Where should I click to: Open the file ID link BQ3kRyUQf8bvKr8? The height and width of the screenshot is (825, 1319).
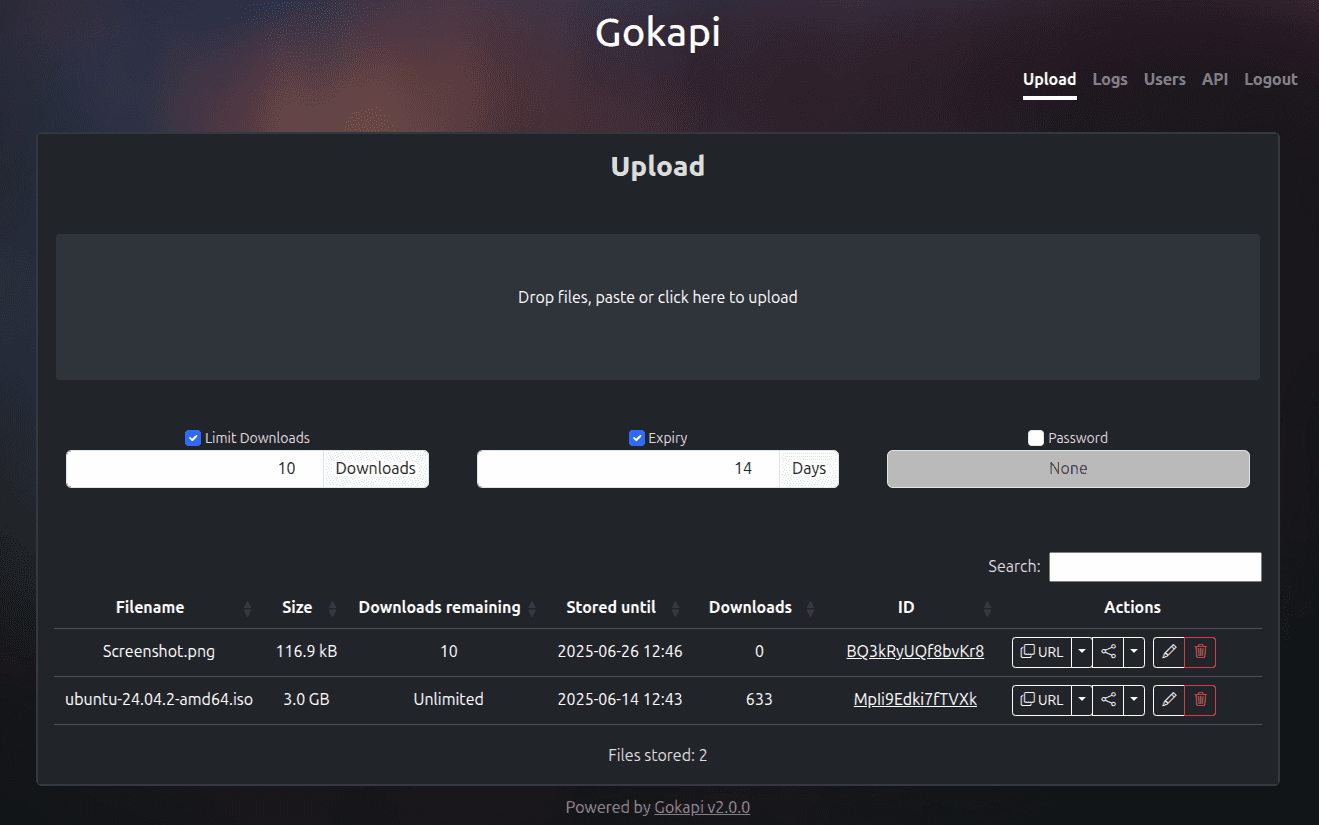pyautogui.click(x=915, y=651)
